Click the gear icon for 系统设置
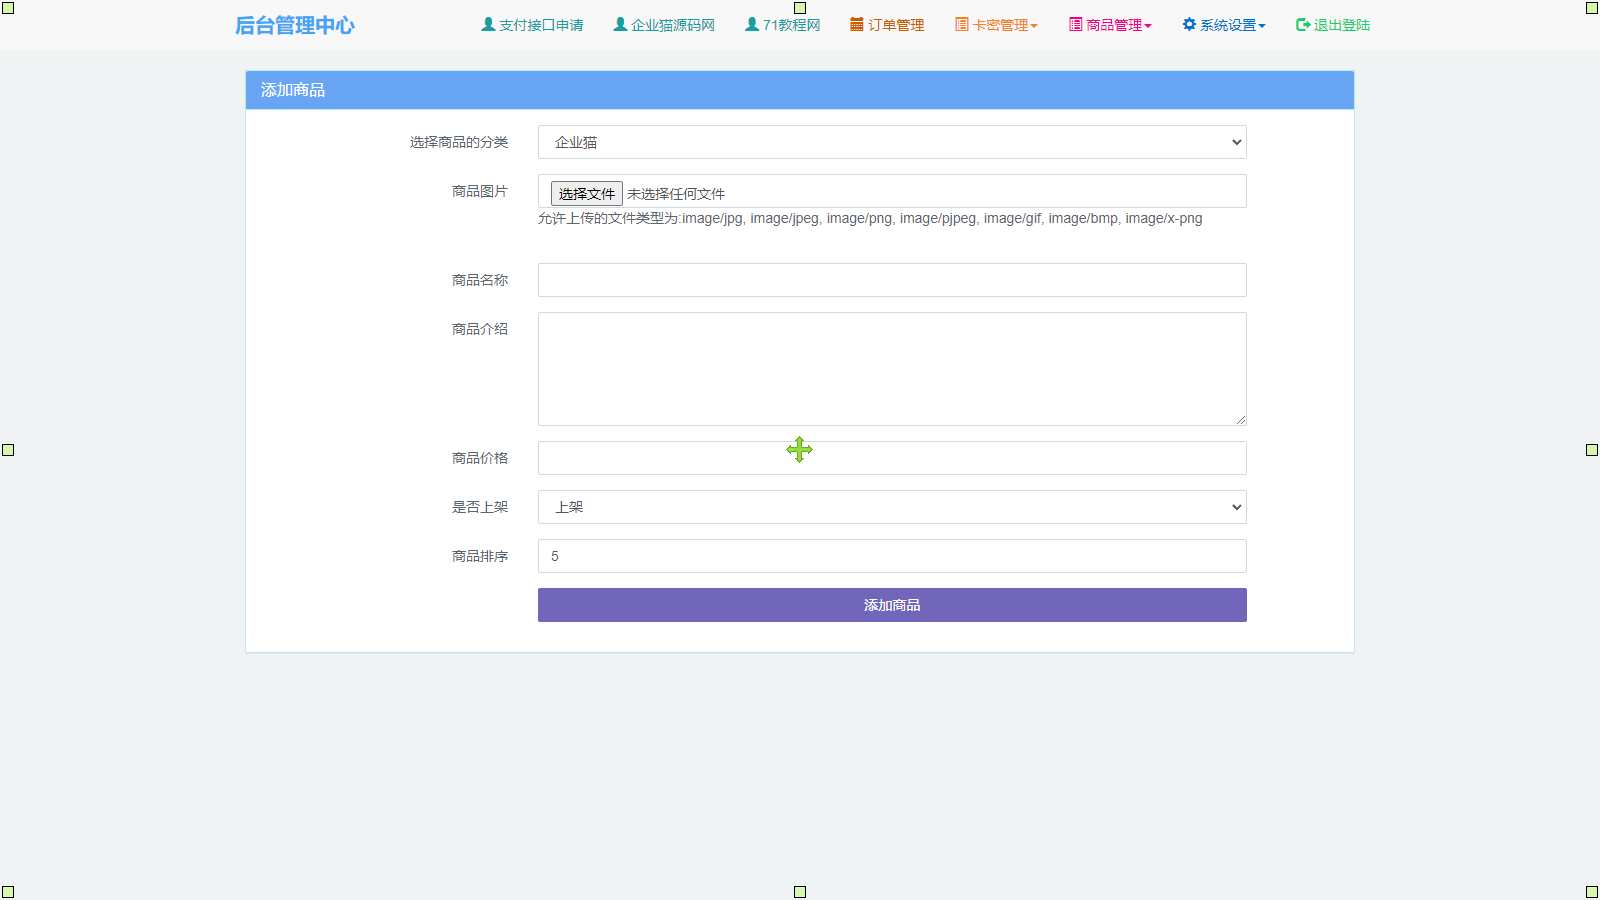 pos(1189,25)
